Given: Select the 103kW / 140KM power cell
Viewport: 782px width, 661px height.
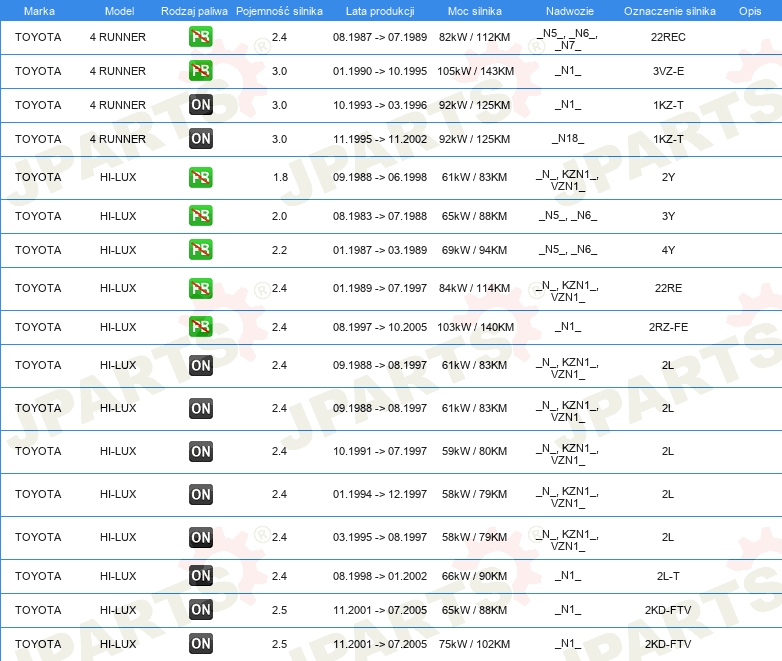Looking at the screenshot, I should (475, 327).
